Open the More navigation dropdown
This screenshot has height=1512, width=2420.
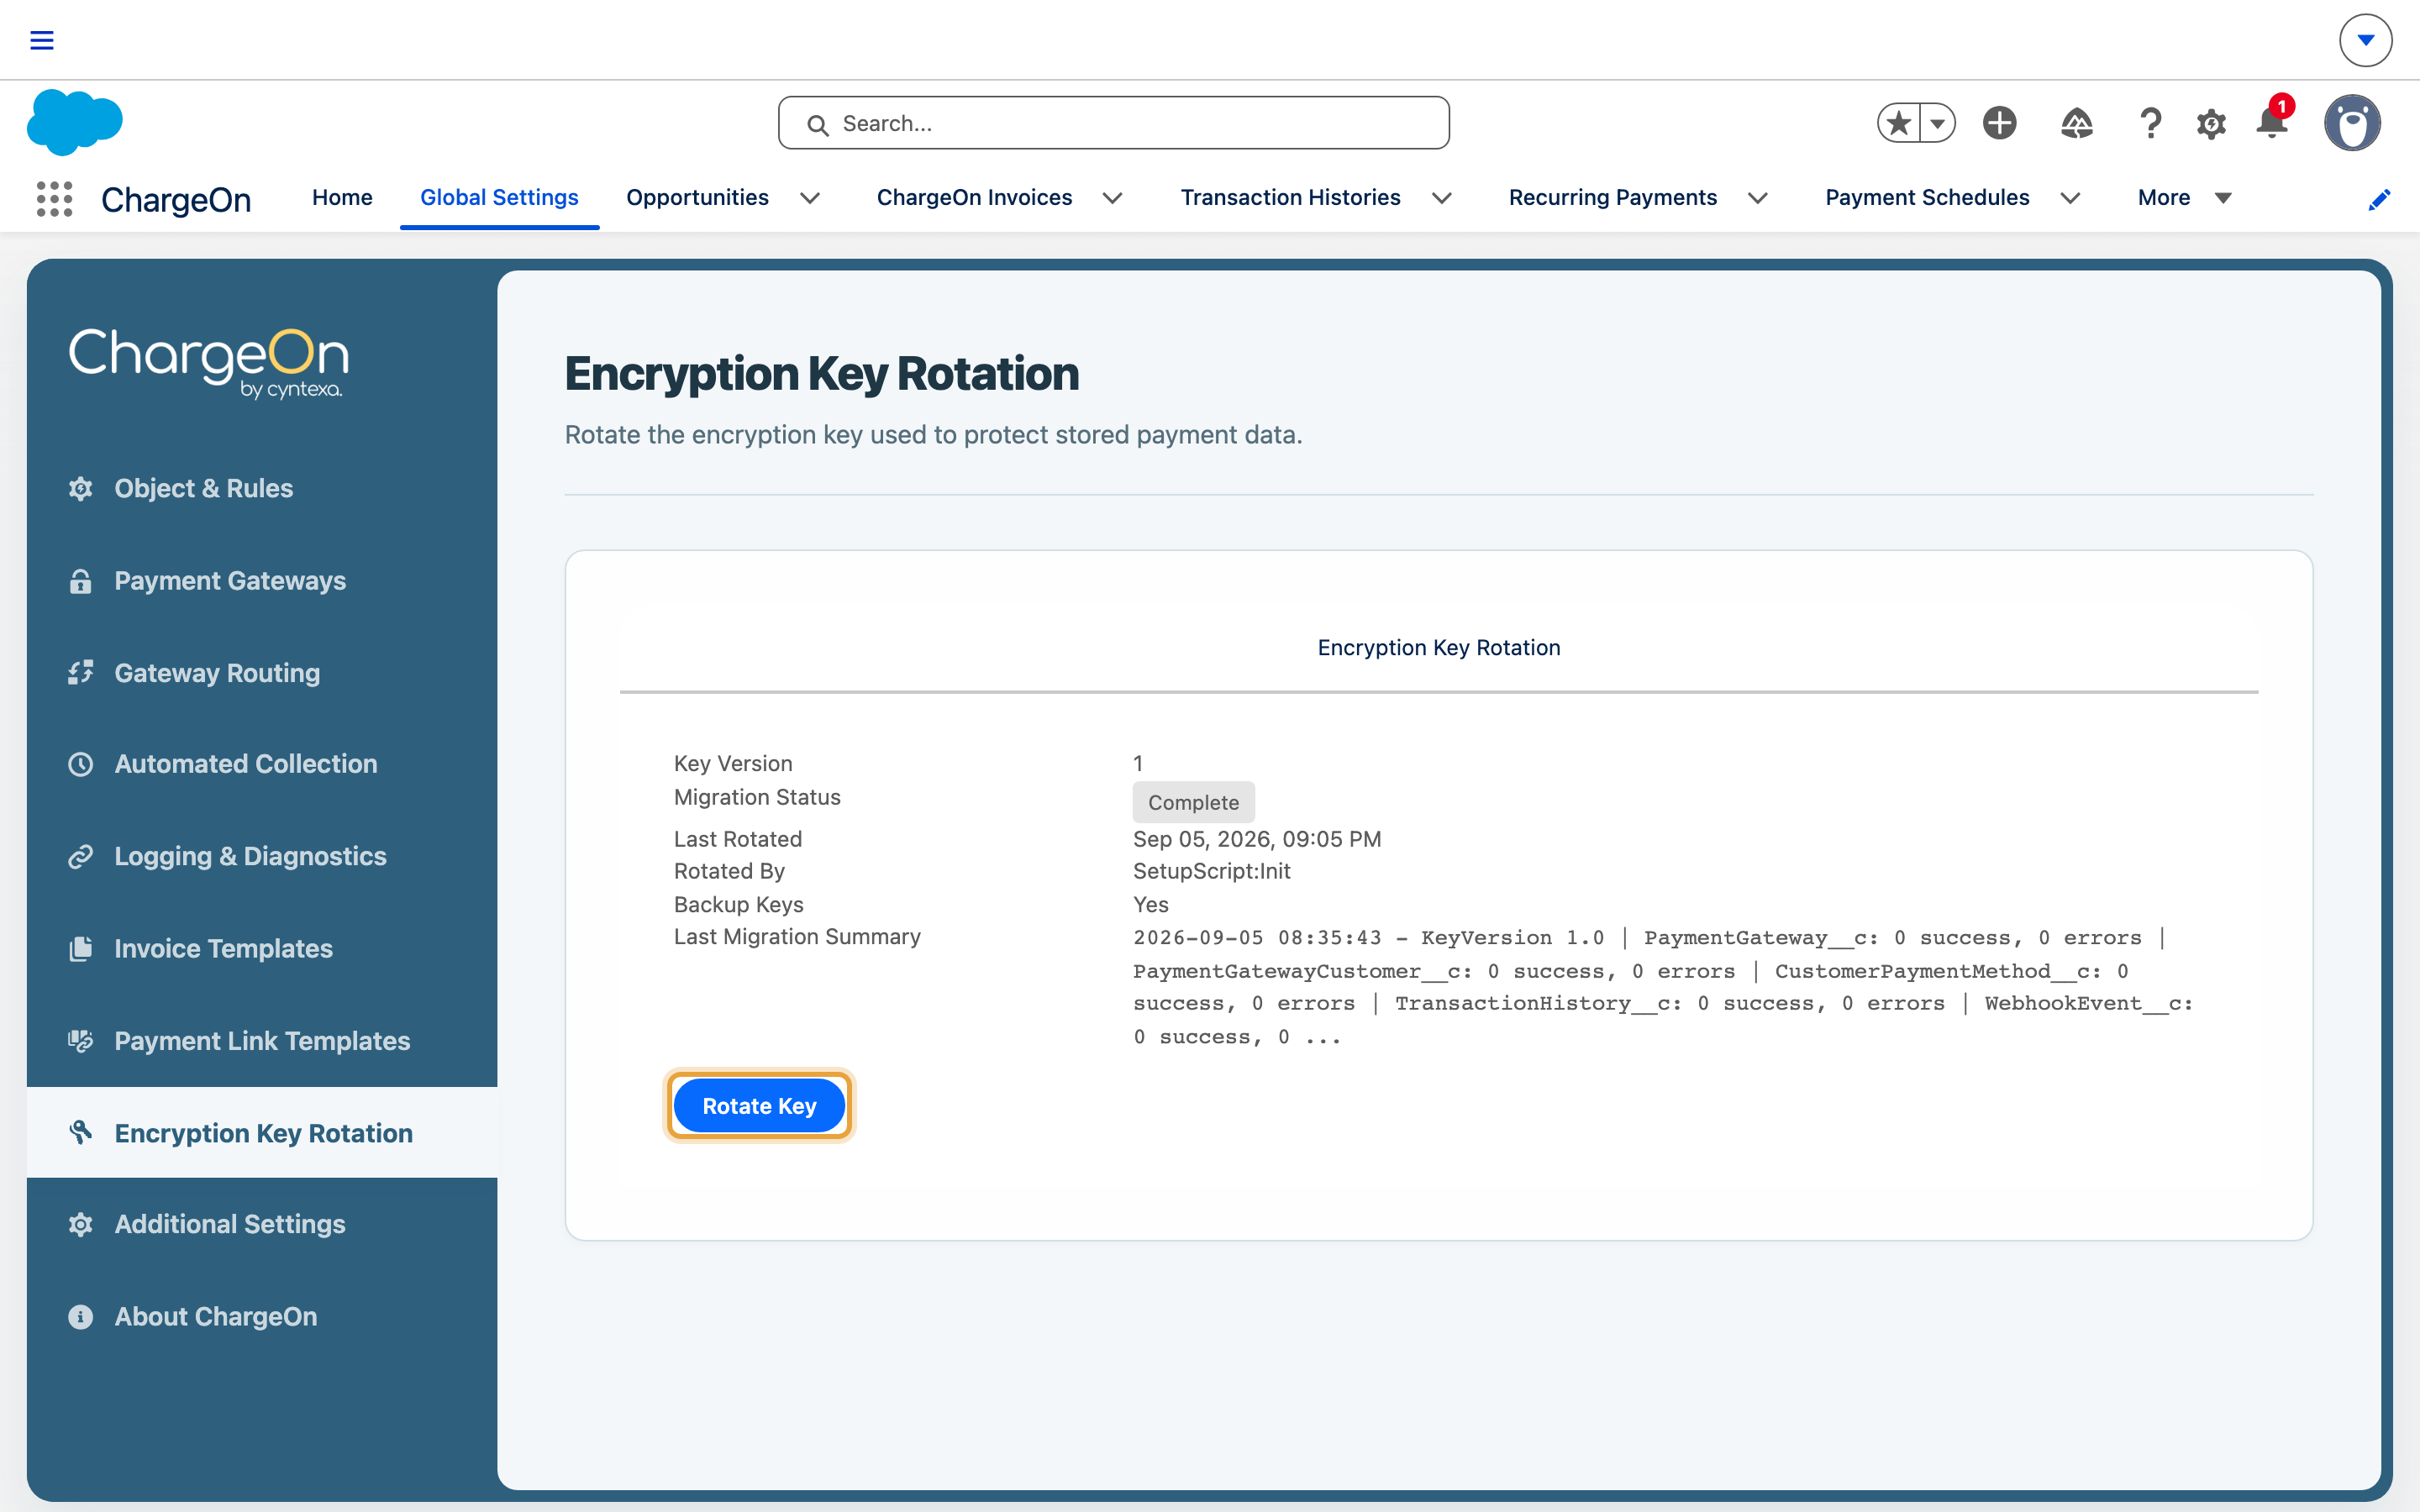(2184, 198)
